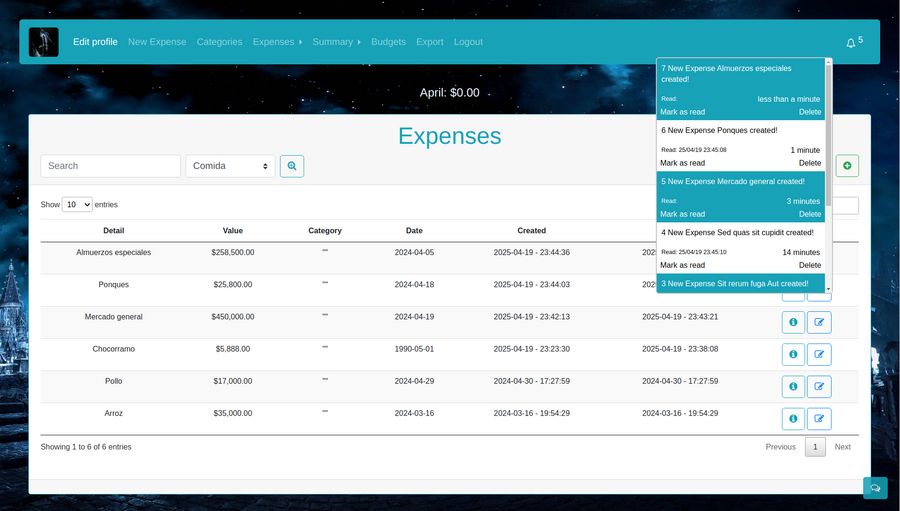
Task: Go to Budgets in the navbar
Action: coord(388,42)
